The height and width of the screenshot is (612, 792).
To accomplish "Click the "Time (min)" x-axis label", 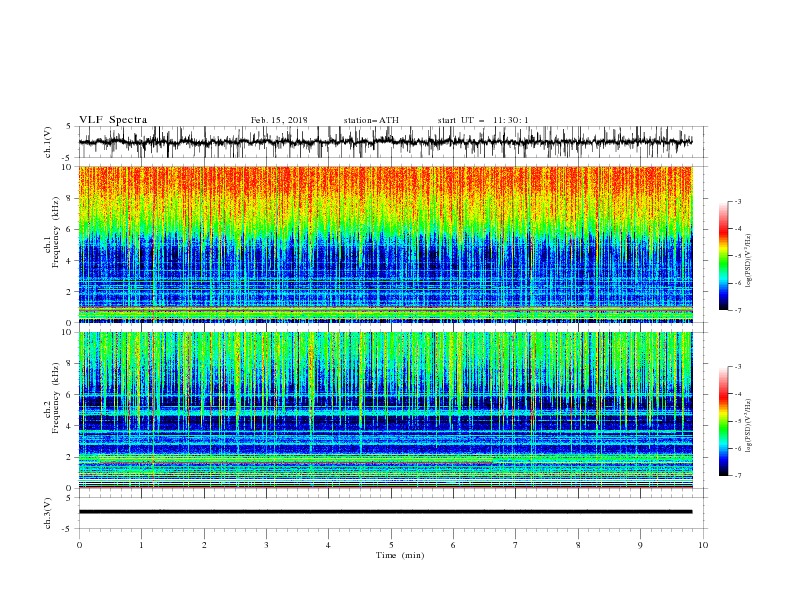I will 400,555.
